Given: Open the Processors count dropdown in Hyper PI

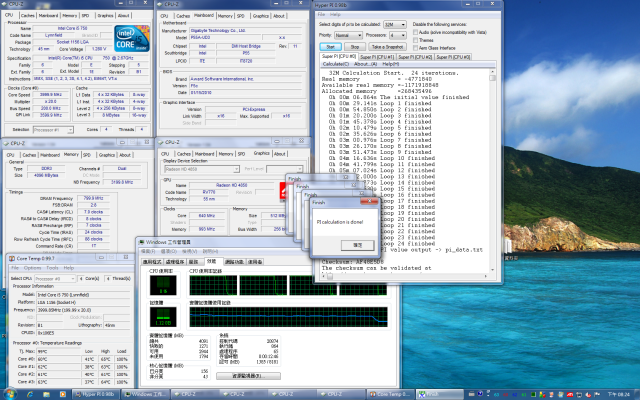Looking at the screenshot, I should point(397,36).
